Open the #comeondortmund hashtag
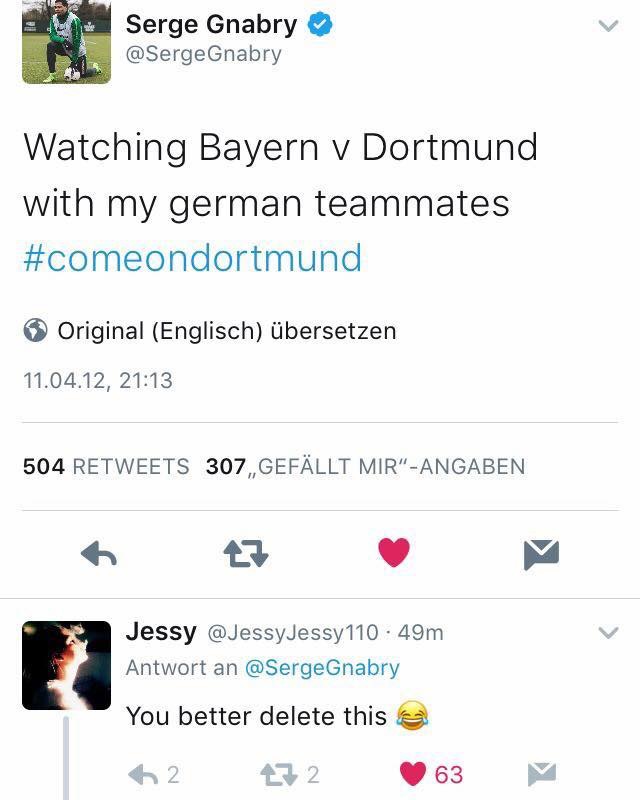The height and width of the screenshot is (800, 640). tap(193, 258)
